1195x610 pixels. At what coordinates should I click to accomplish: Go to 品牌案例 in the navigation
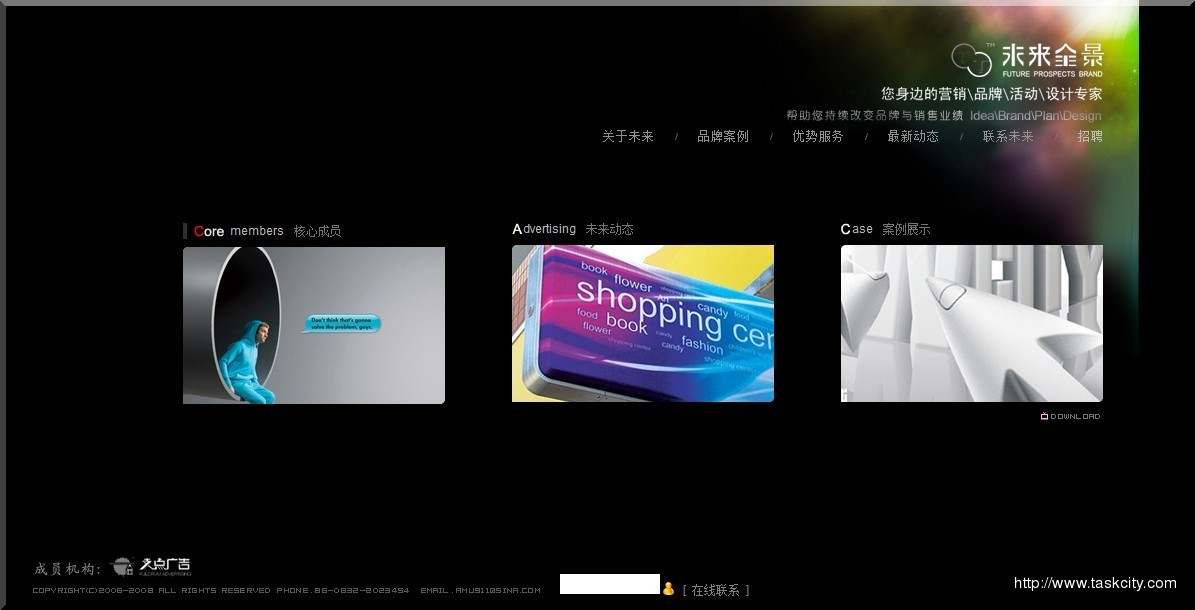tap(722, 137)
